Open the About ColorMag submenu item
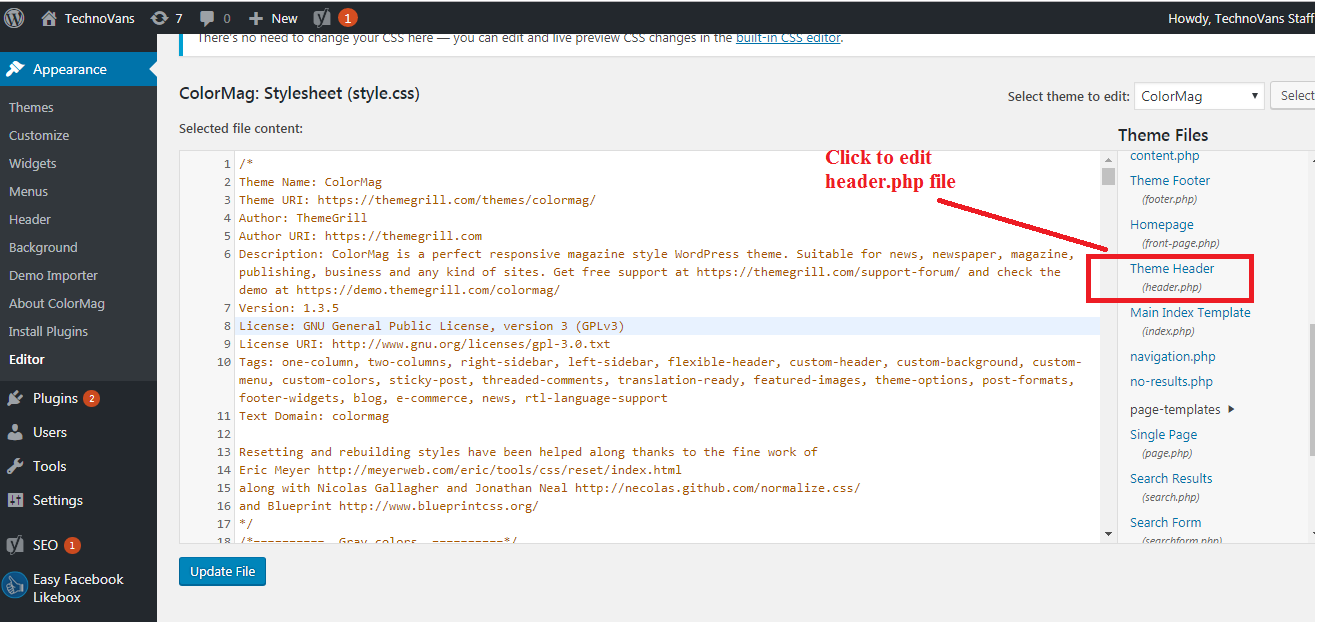The width and height of the screenshot is (1318, 622). pos(57,303)
